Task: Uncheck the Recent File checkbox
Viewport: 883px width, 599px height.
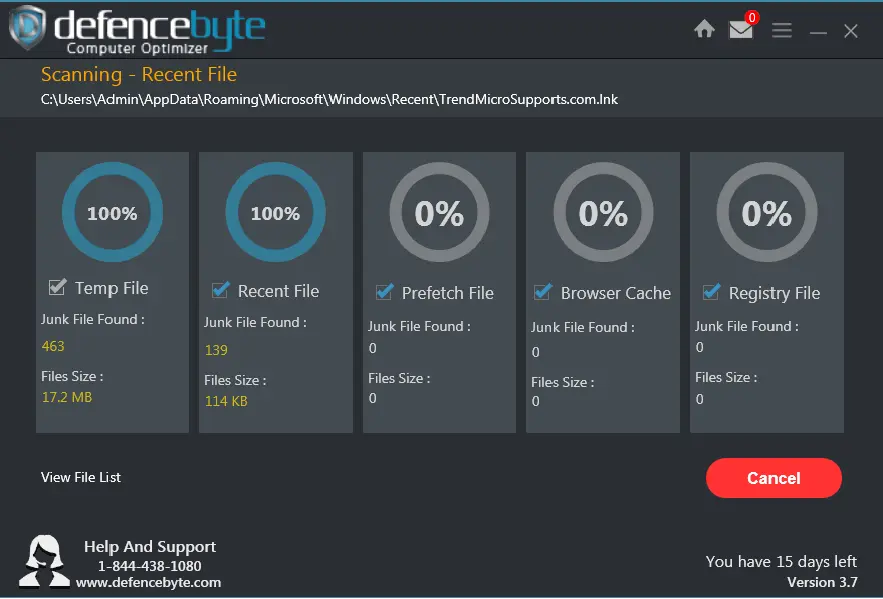Action: tap(220, 290)
